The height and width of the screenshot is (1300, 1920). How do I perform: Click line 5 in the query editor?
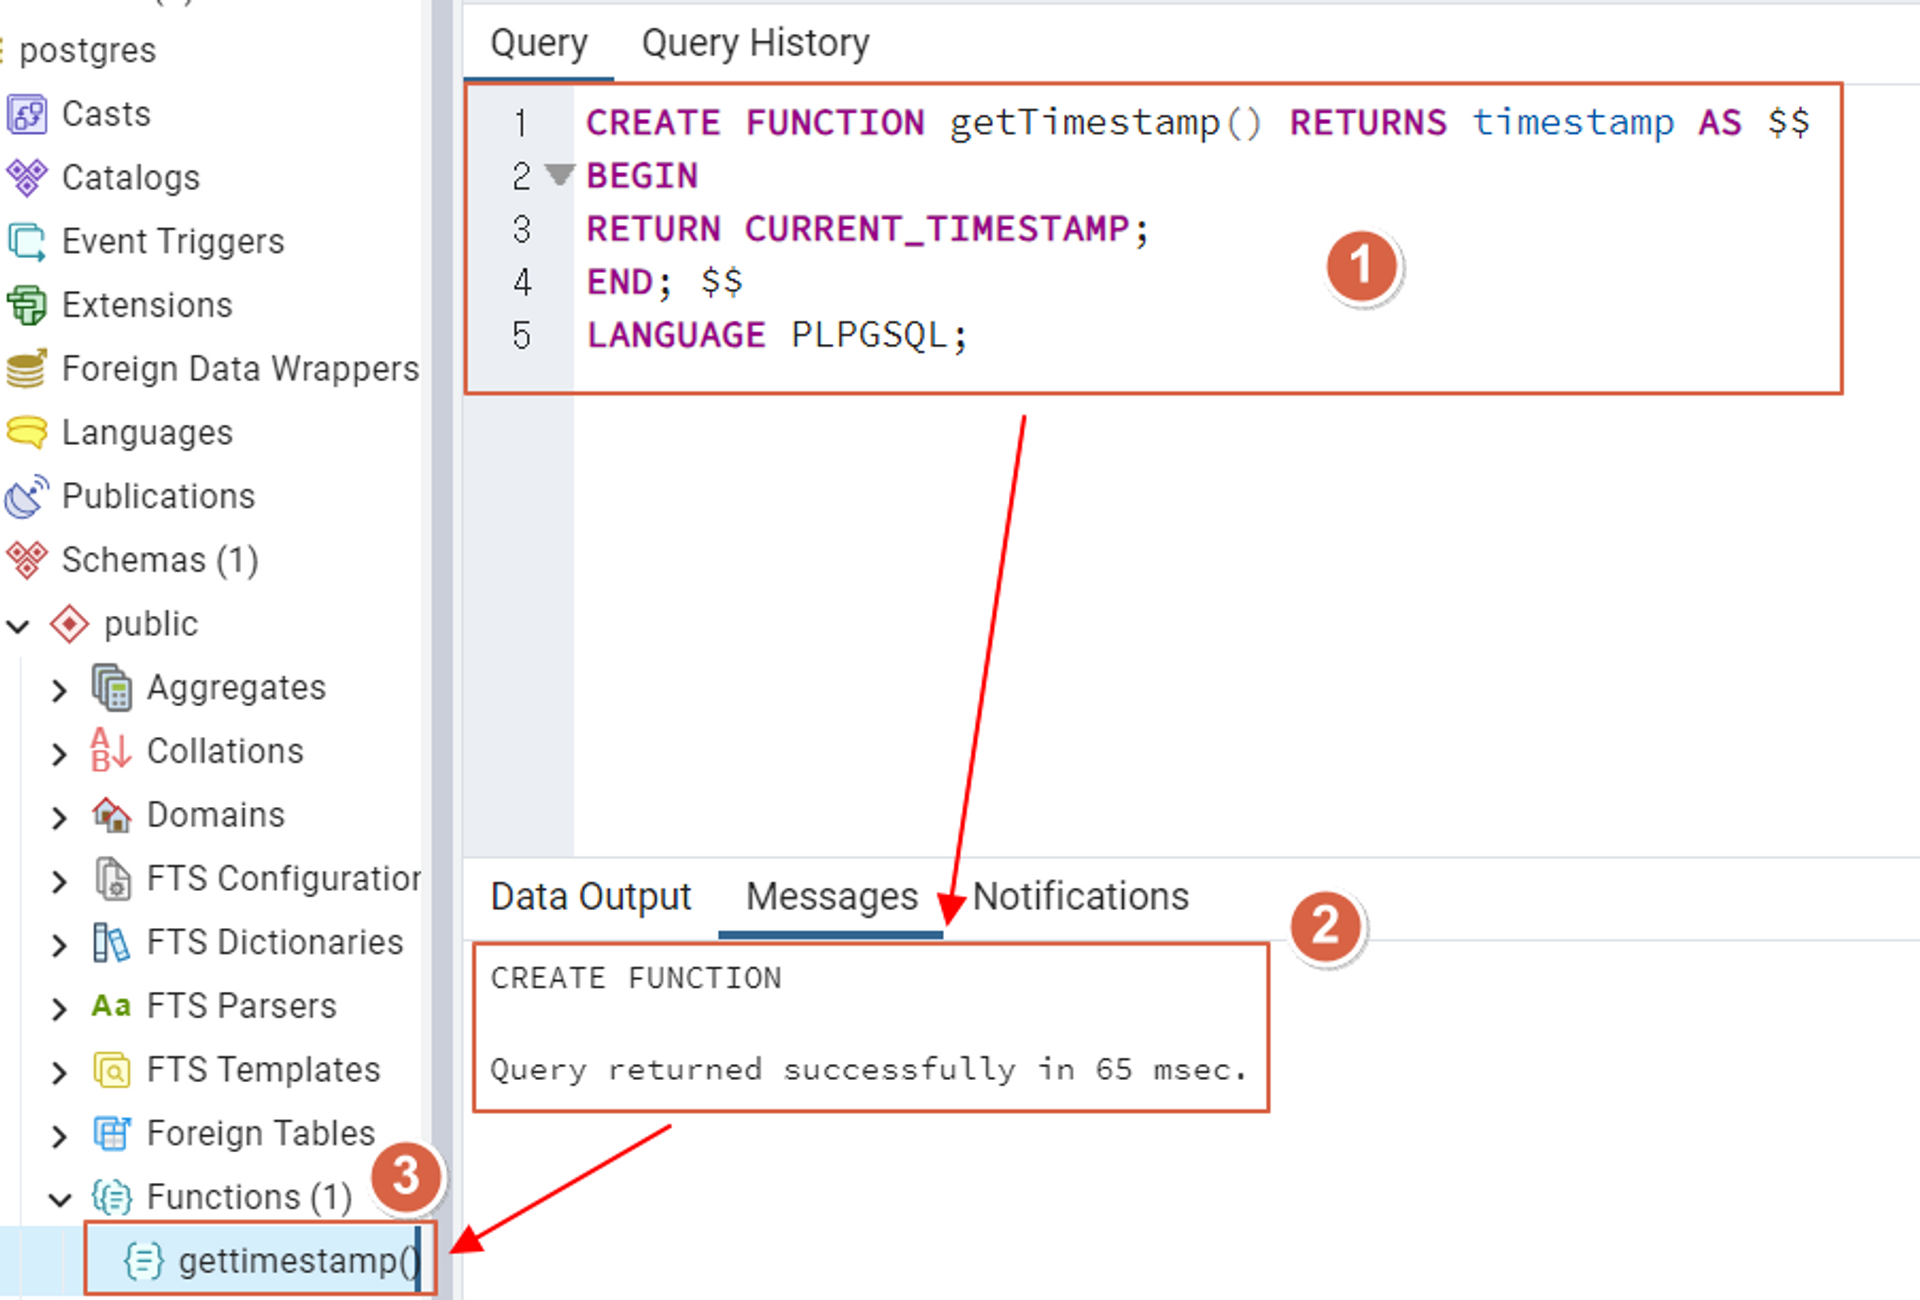pyautogui.click(x=777, y=335)
